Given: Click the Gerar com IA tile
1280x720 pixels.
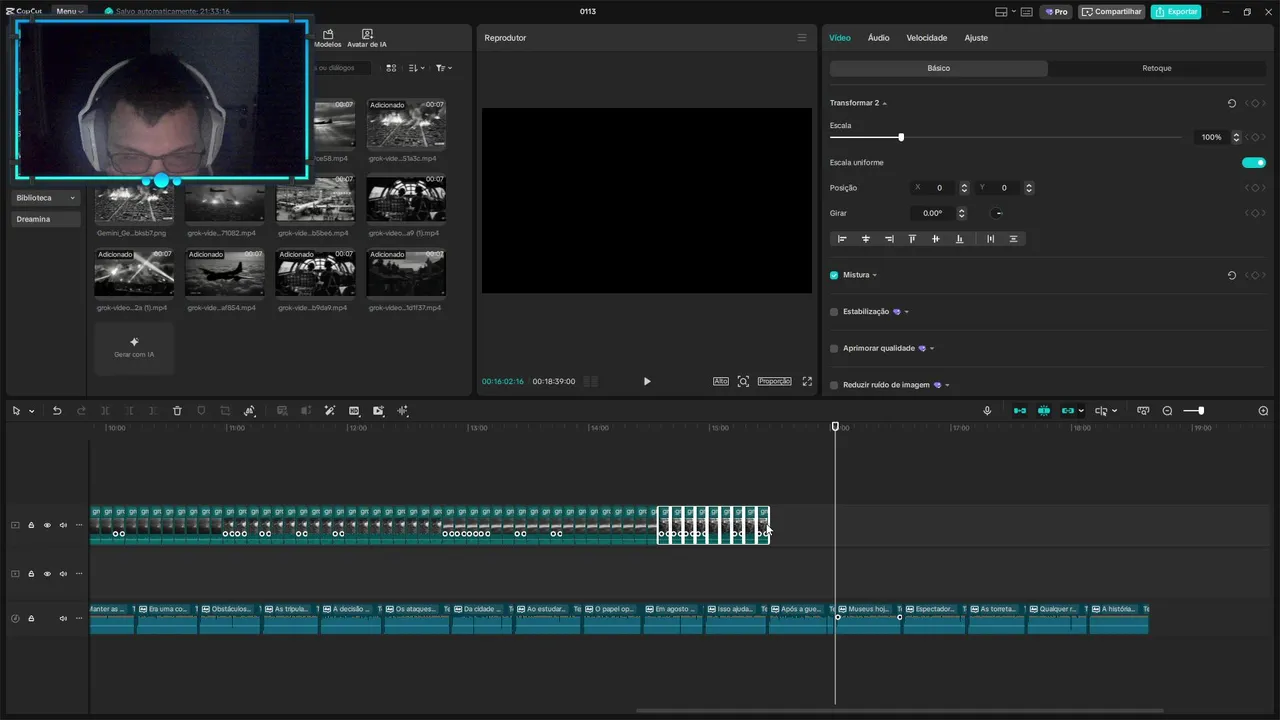Looking at the screenshot, I should pyautogui.click(x=134, y=348).
